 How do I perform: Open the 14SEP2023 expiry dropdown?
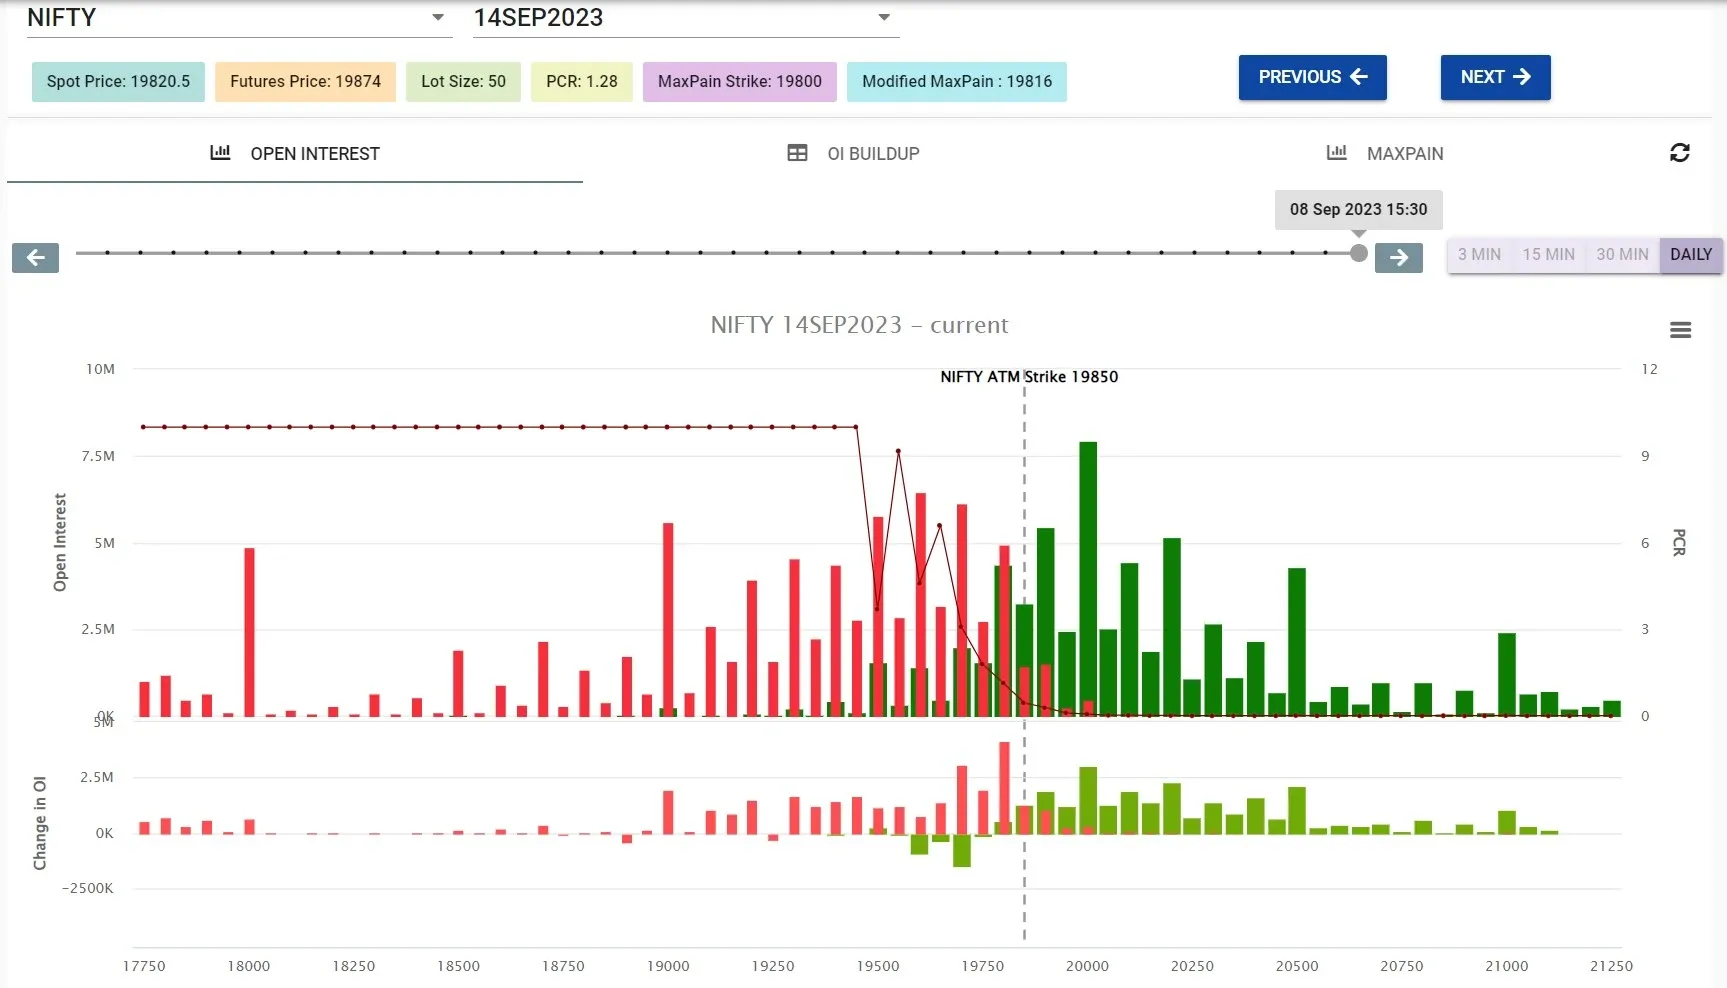coord(686,18)
